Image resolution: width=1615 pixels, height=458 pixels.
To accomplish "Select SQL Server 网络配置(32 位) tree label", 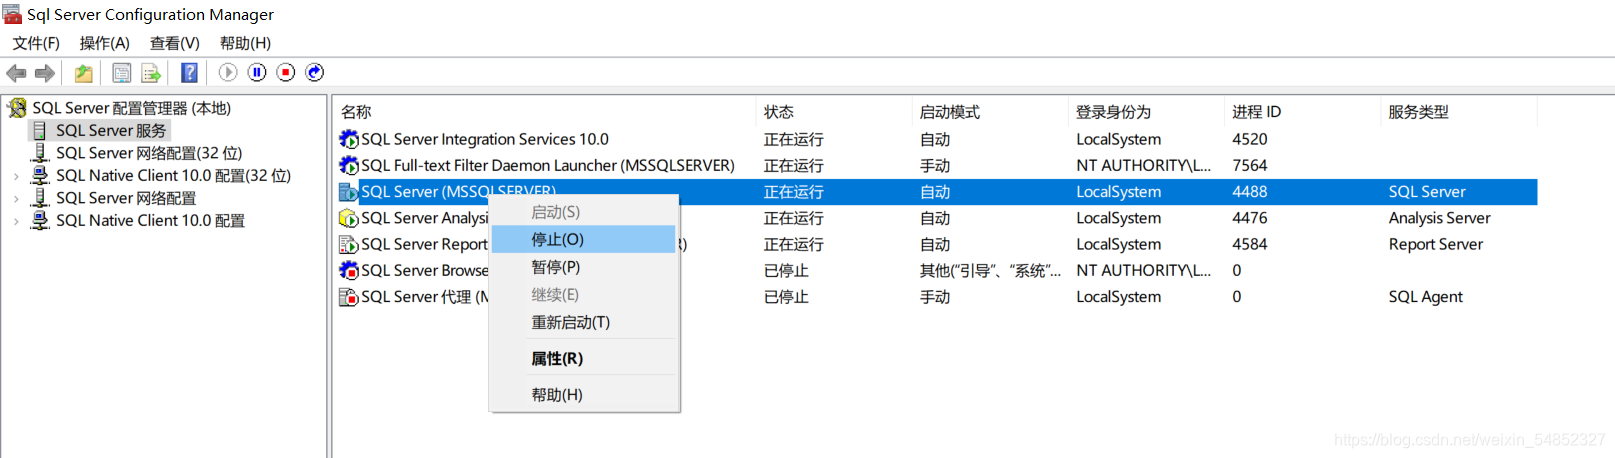I will click(x=149, y=153).
